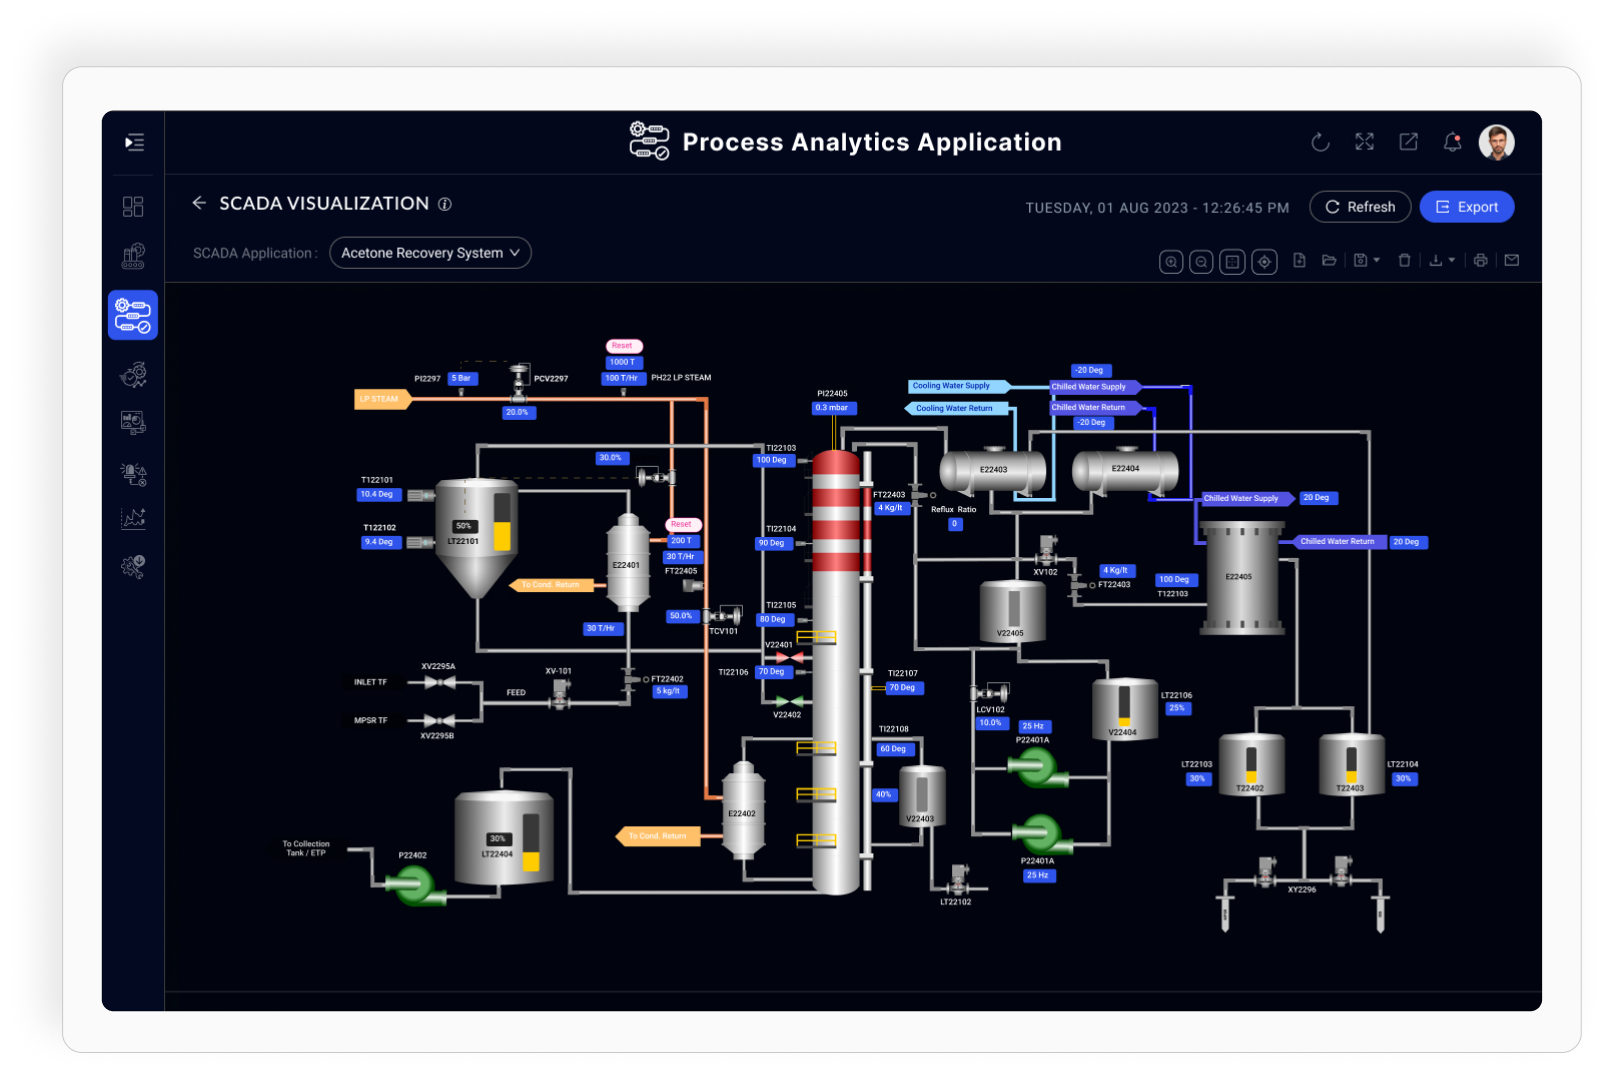This screenshot has width=1608, height=1075.
Task: Click the Refresh button
Action: coord(1360,207)
